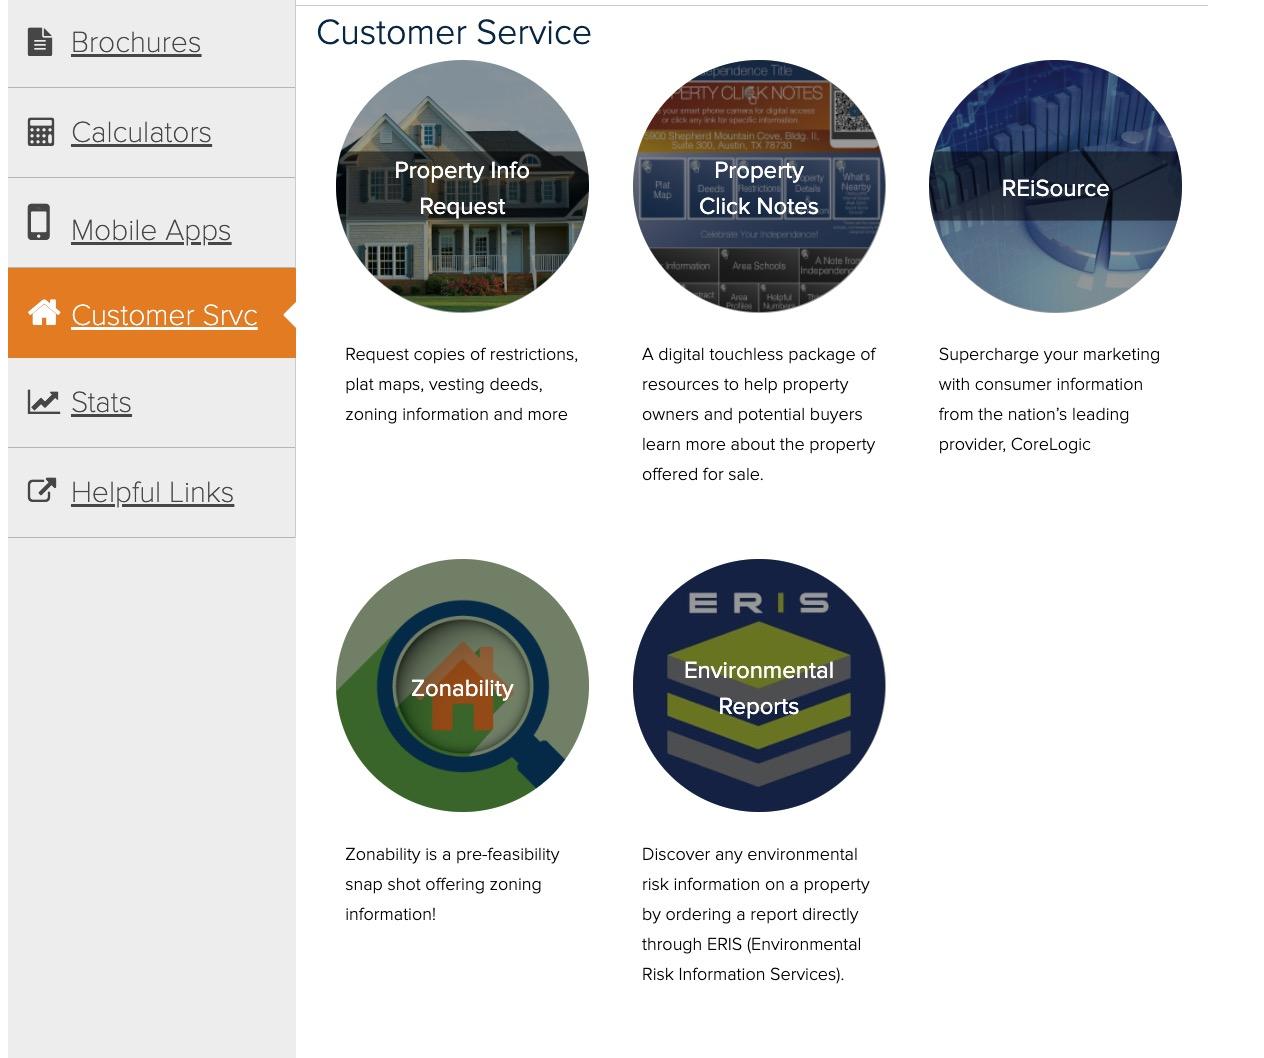Click the Customer Srvc house icon

[44, 312]
